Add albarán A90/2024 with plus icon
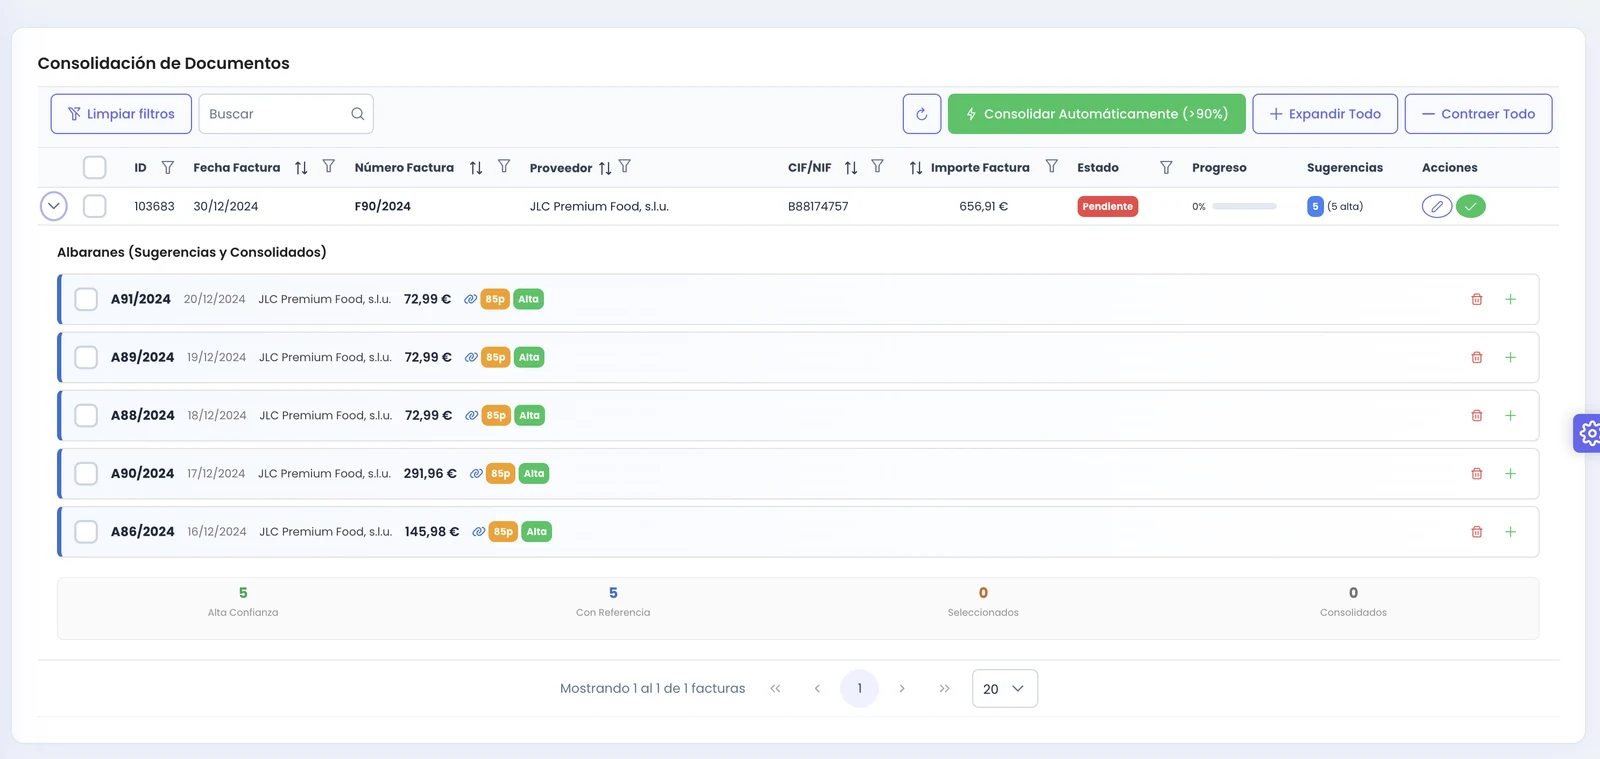1600x759 pixels. click(x=1511, y=473)
